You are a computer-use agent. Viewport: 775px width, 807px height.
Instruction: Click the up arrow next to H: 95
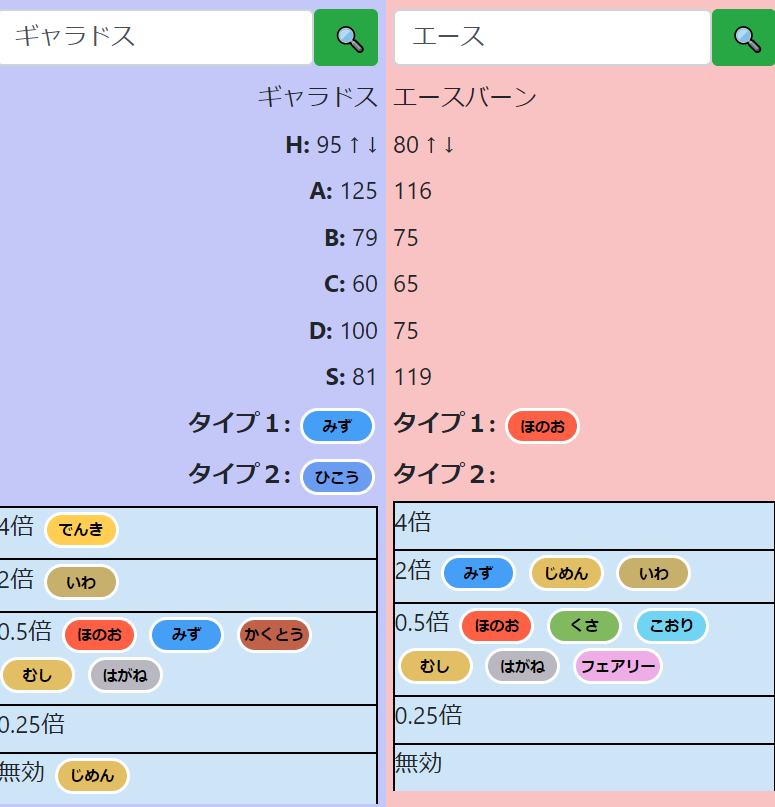pyautogui.click(x=354, y=145)
